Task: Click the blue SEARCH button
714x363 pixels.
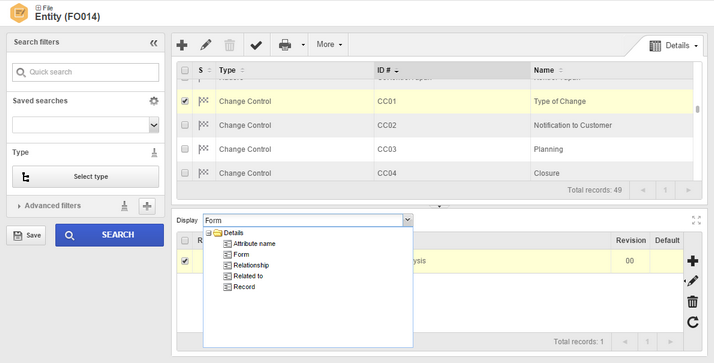Action: [x=109, y=235]
